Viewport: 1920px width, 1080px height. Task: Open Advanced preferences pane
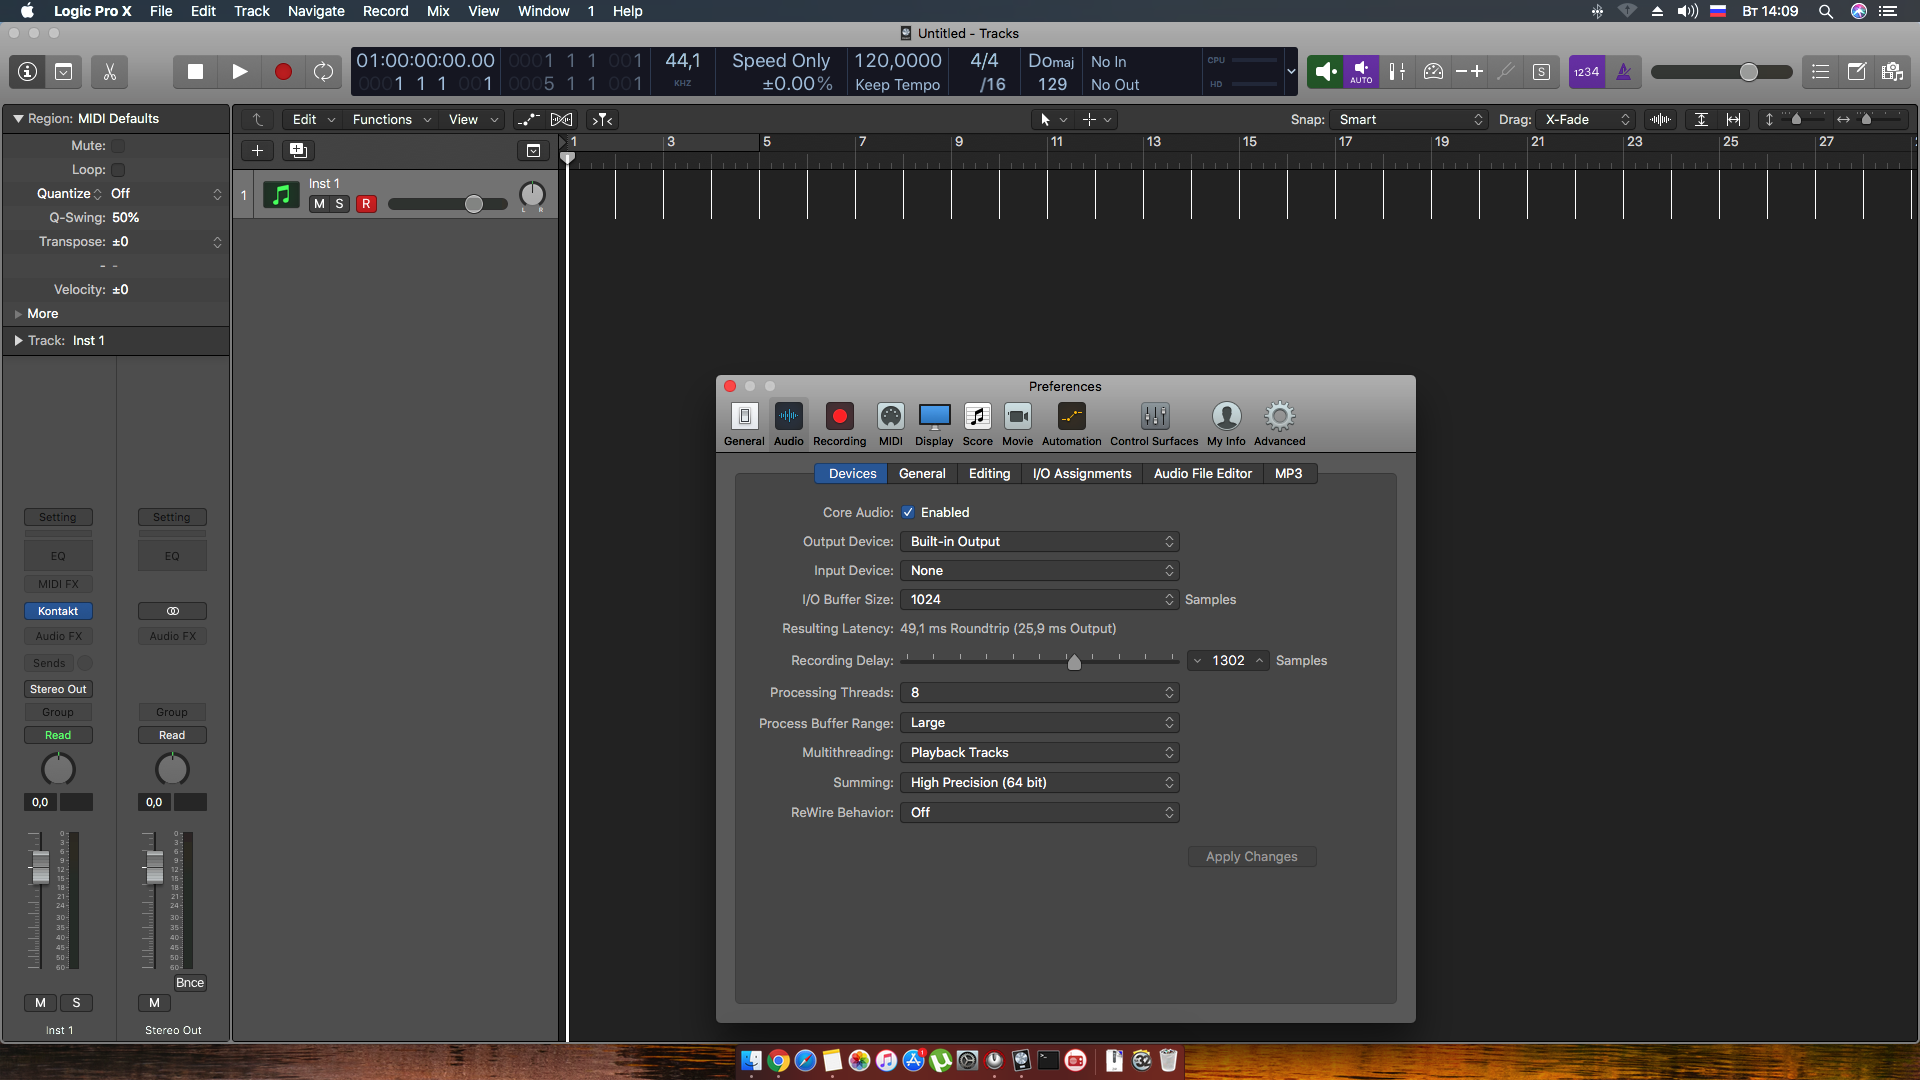[x=1279, y=425]
